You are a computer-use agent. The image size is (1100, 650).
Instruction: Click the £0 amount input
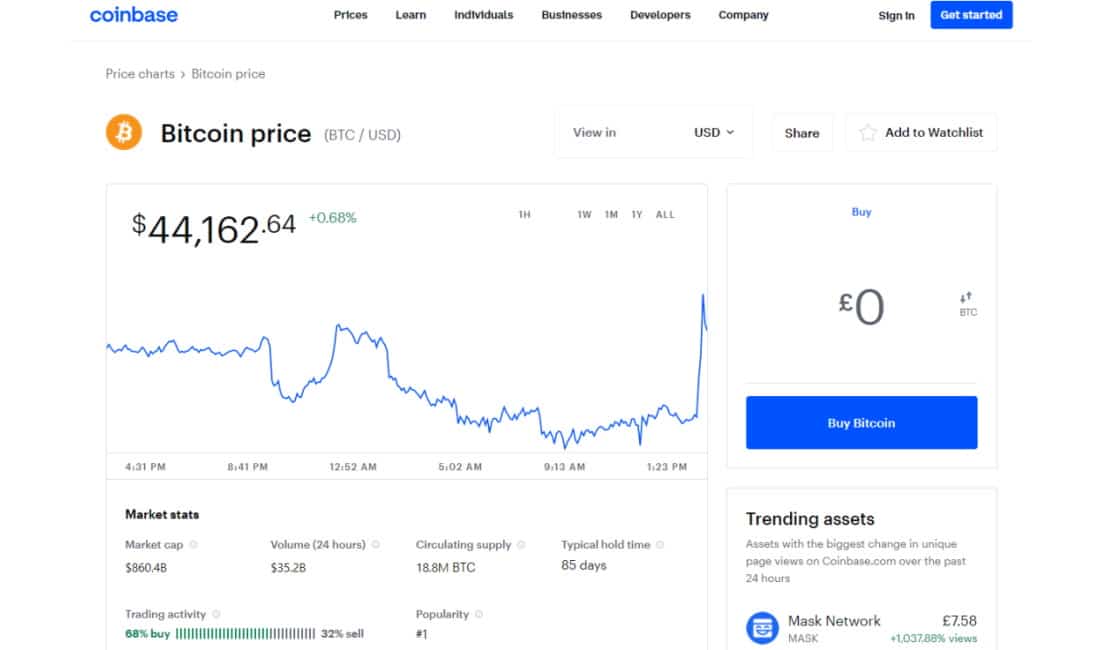tap(861, 306)
